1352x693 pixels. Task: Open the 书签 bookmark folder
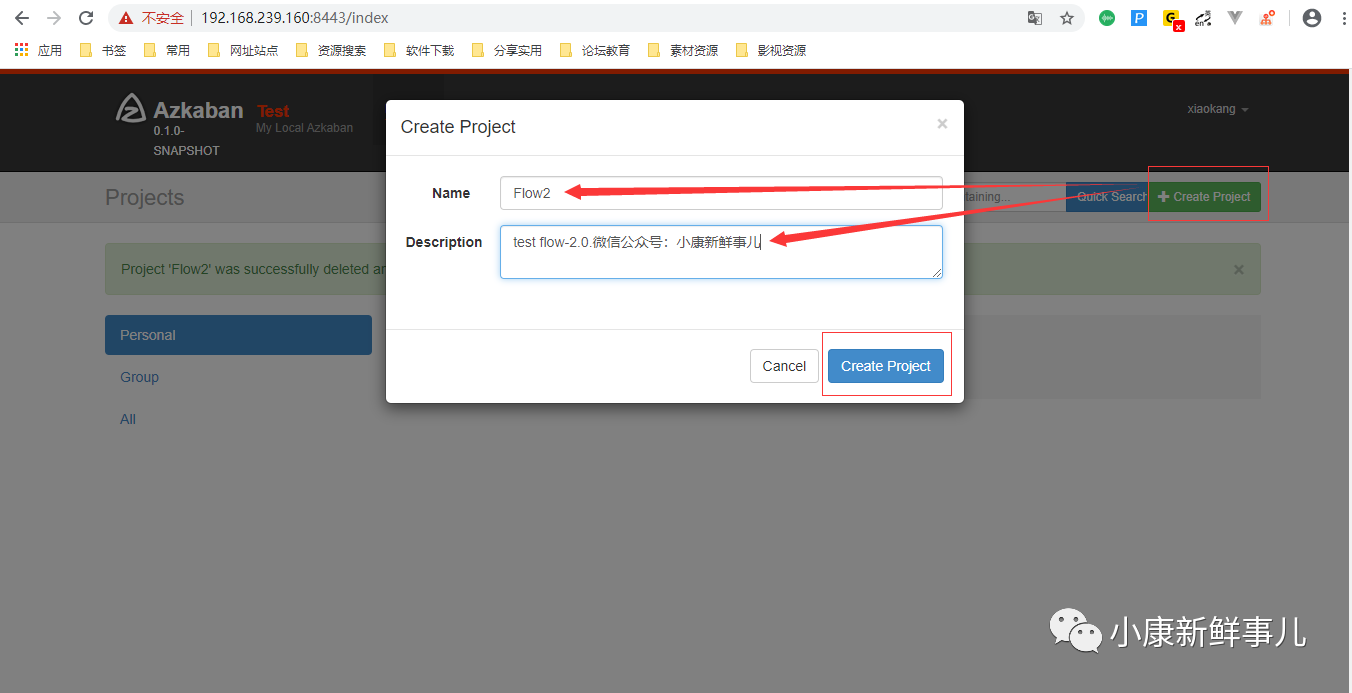102,50
